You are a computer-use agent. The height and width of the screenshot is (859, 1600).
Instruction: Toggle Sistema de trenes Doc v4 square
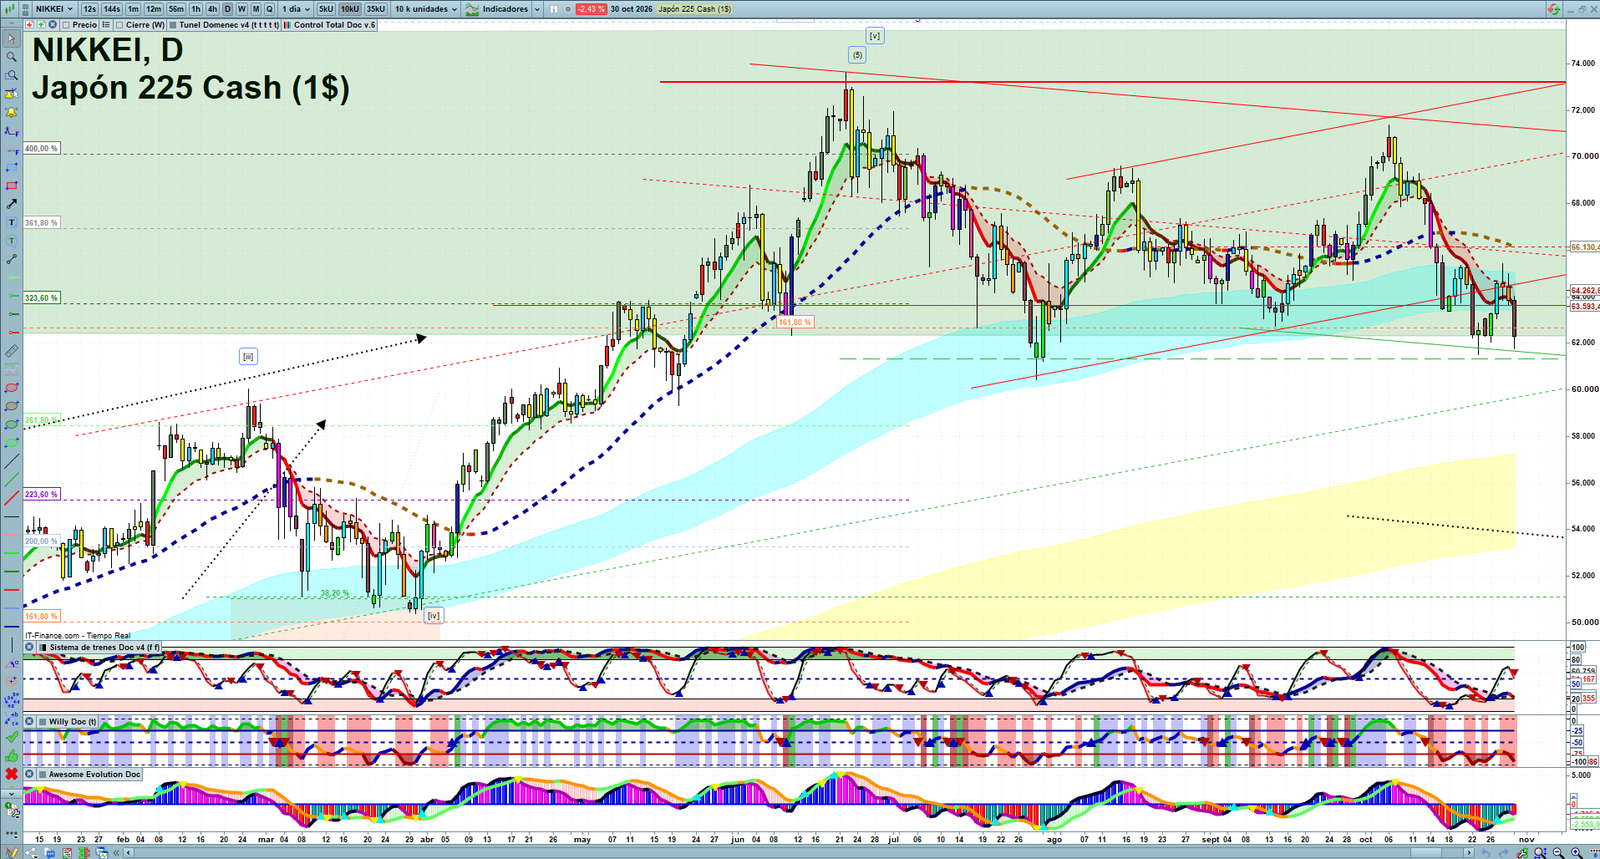tap(44, 647)
